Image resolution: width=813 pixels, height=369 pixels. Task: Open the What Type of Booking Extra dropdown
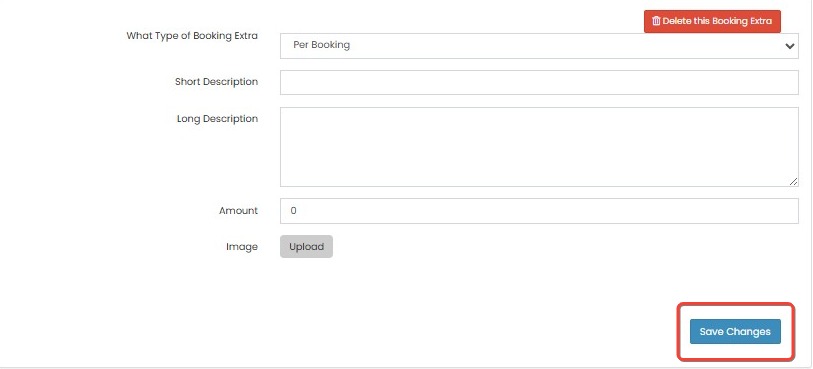539,46
